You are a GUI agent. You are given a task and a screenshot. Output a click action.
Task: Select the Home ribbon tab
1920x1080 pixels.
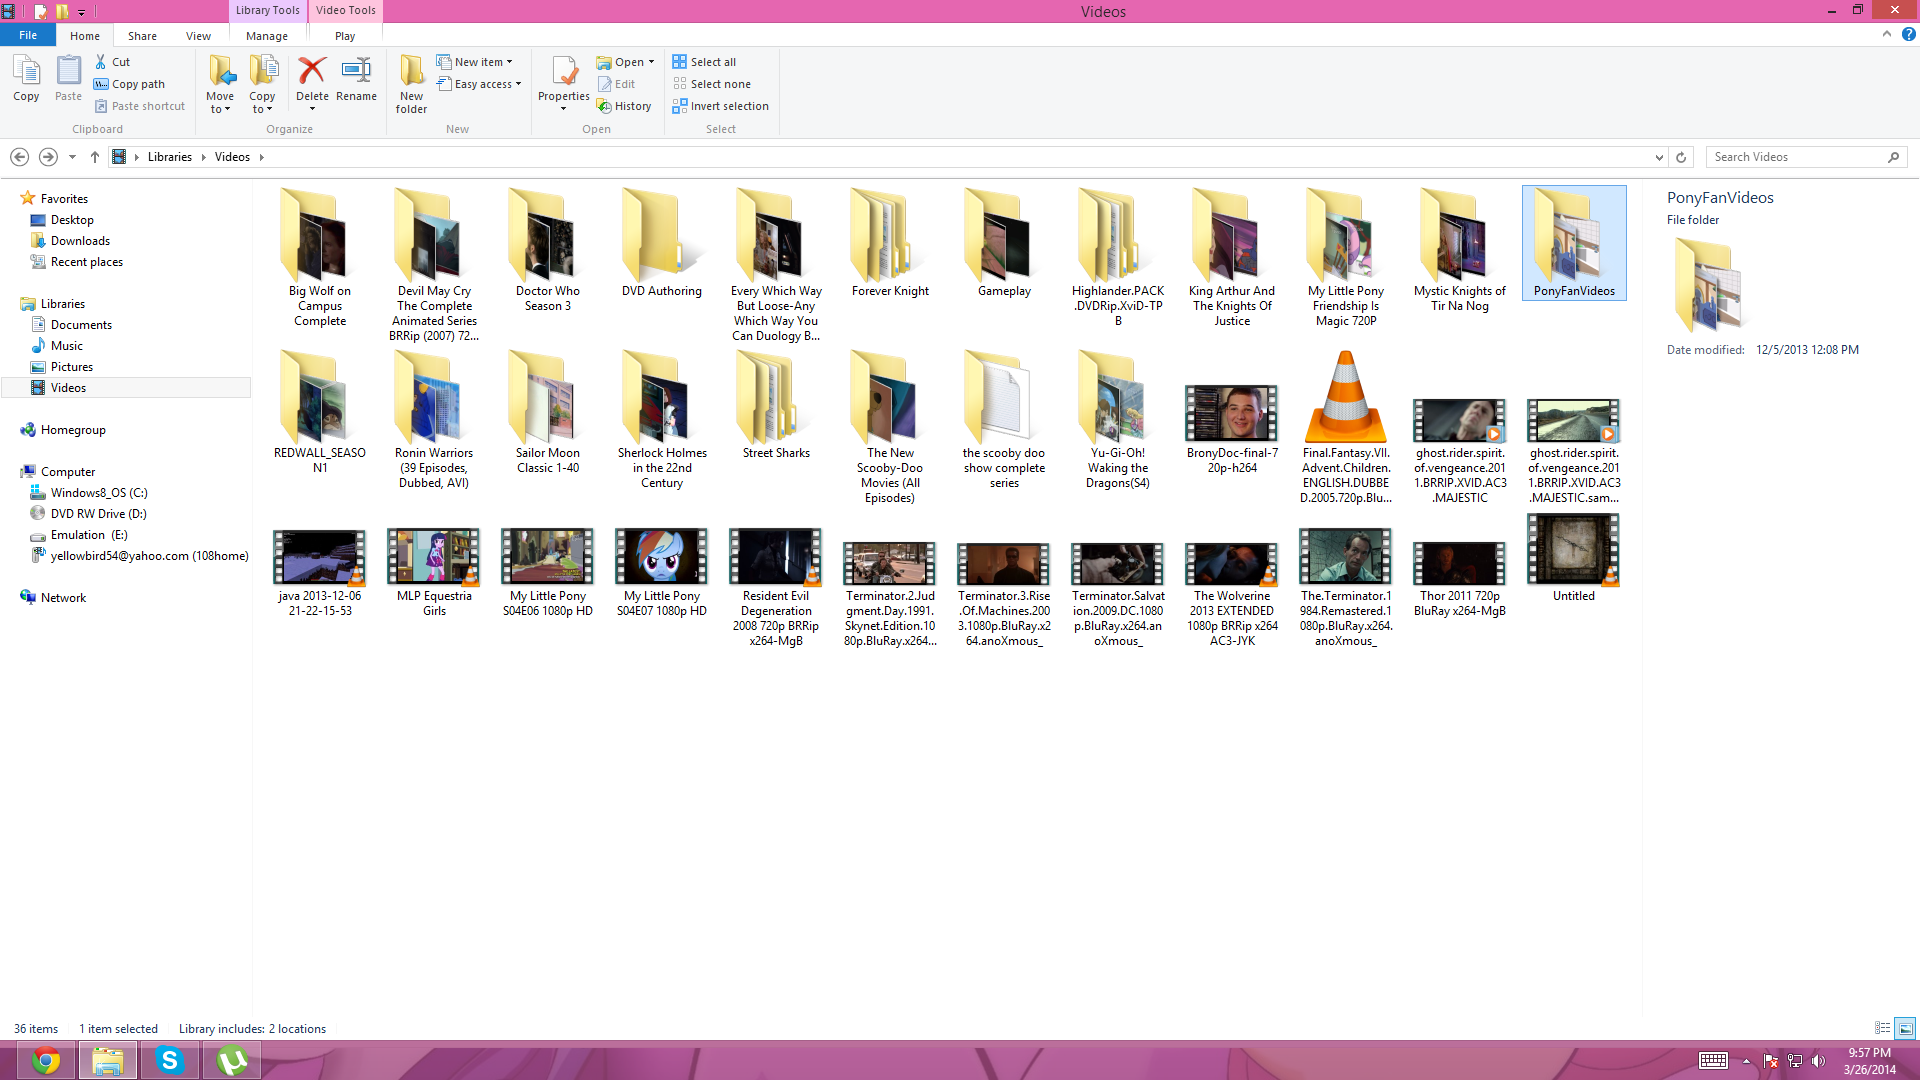click(85, 36)
